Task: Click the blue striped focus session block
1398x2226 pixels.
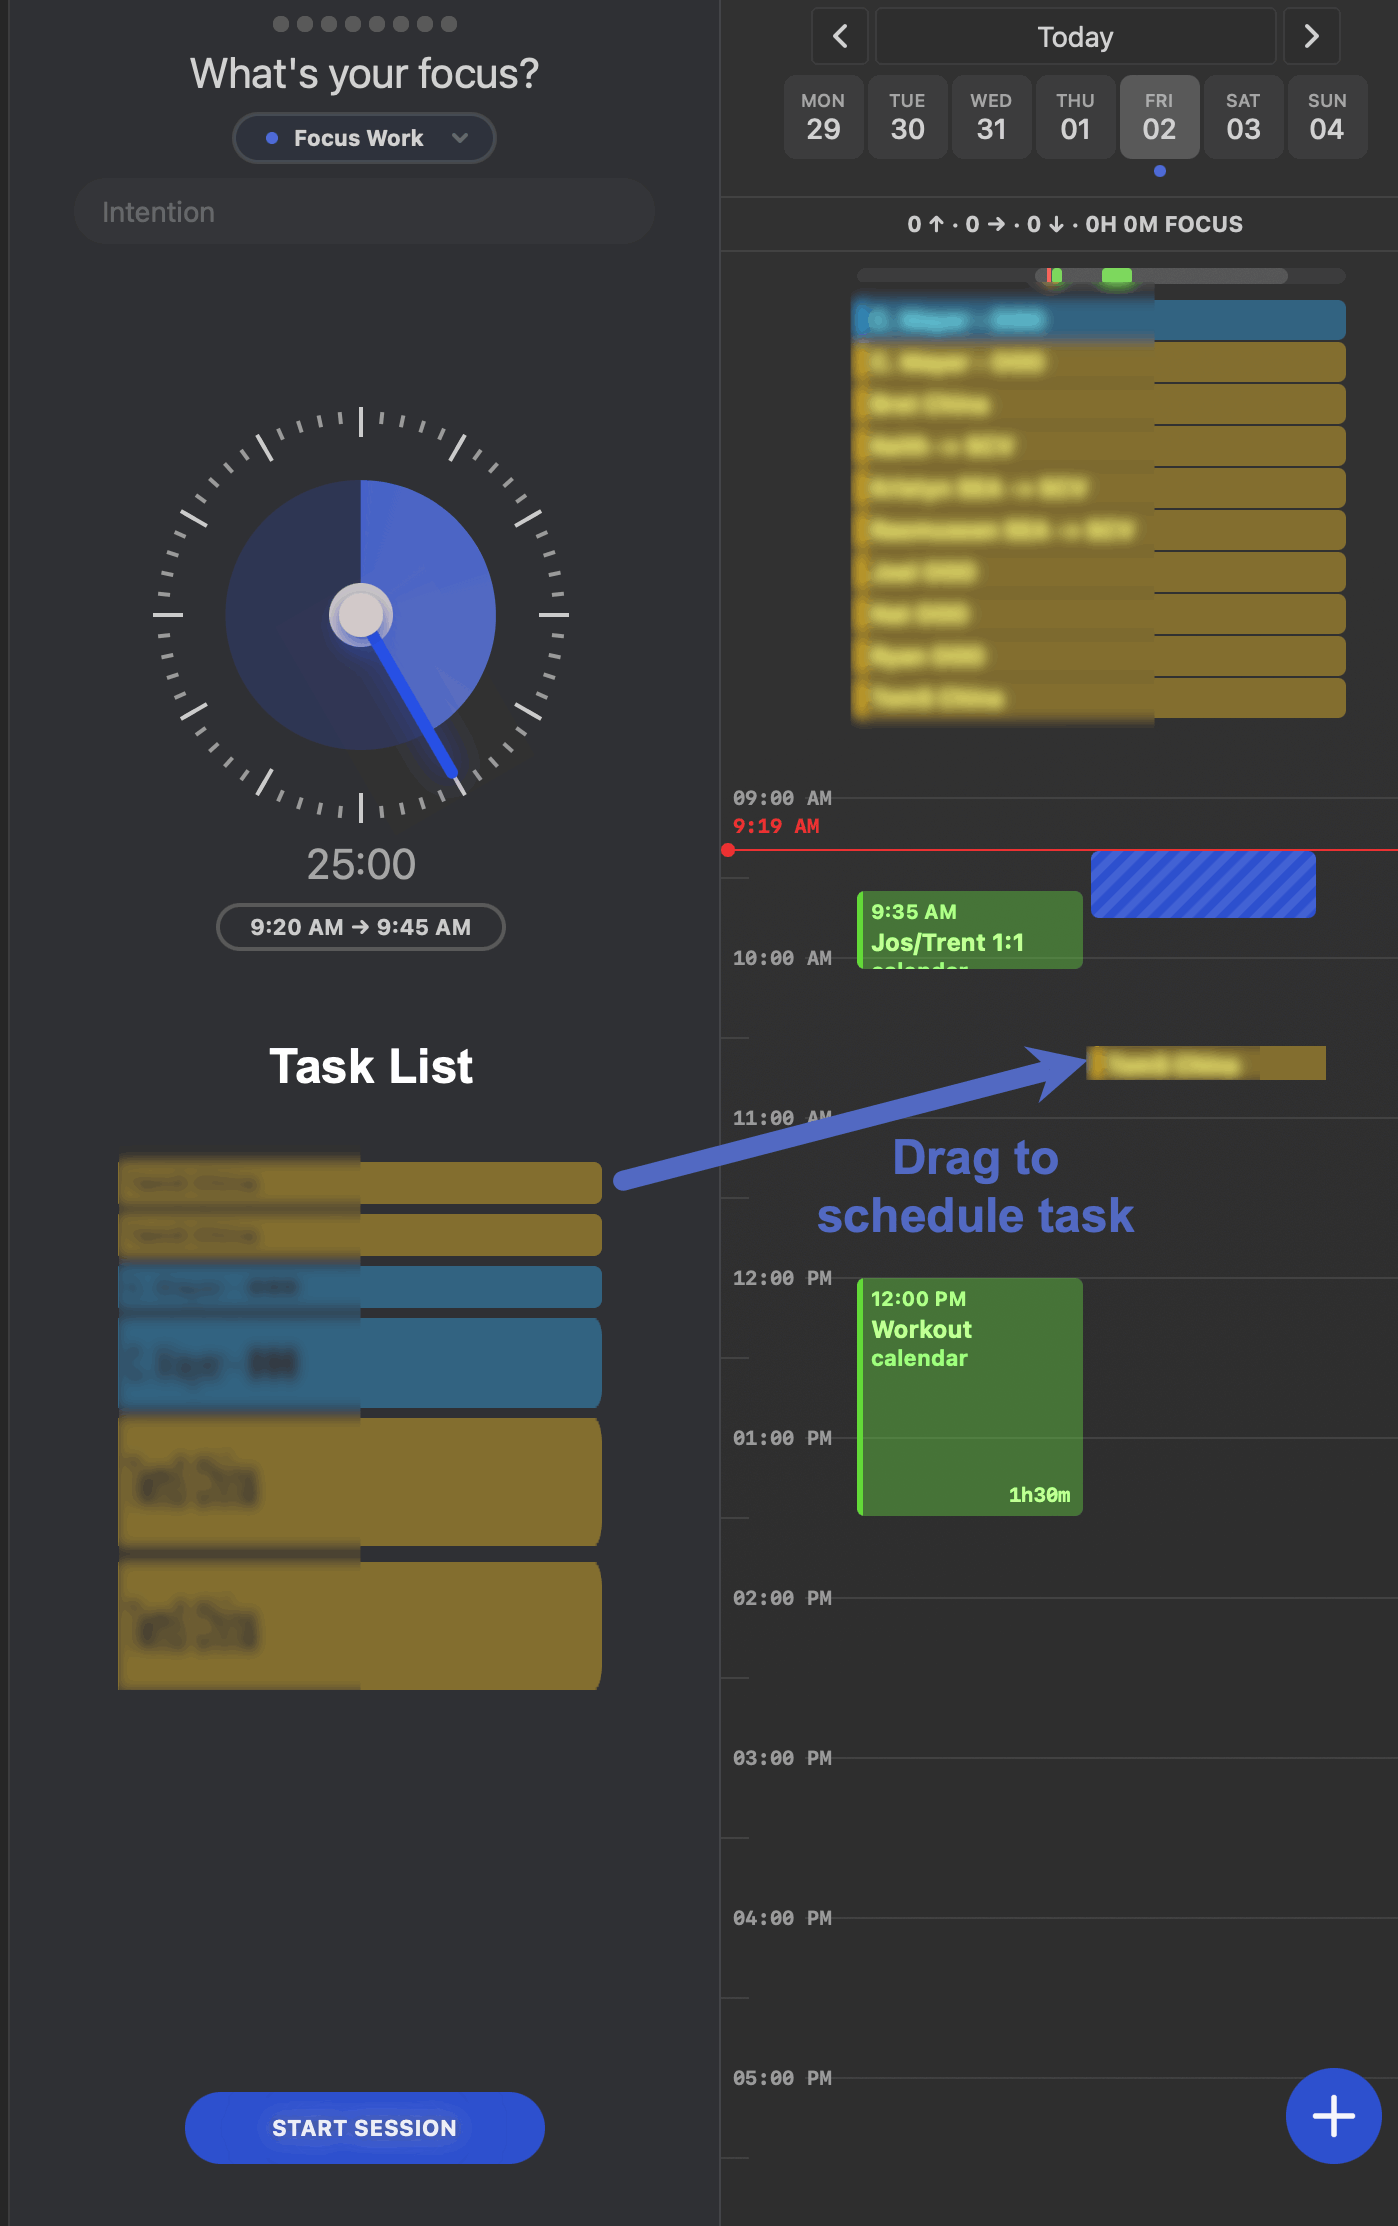Action: (1203, 884)
